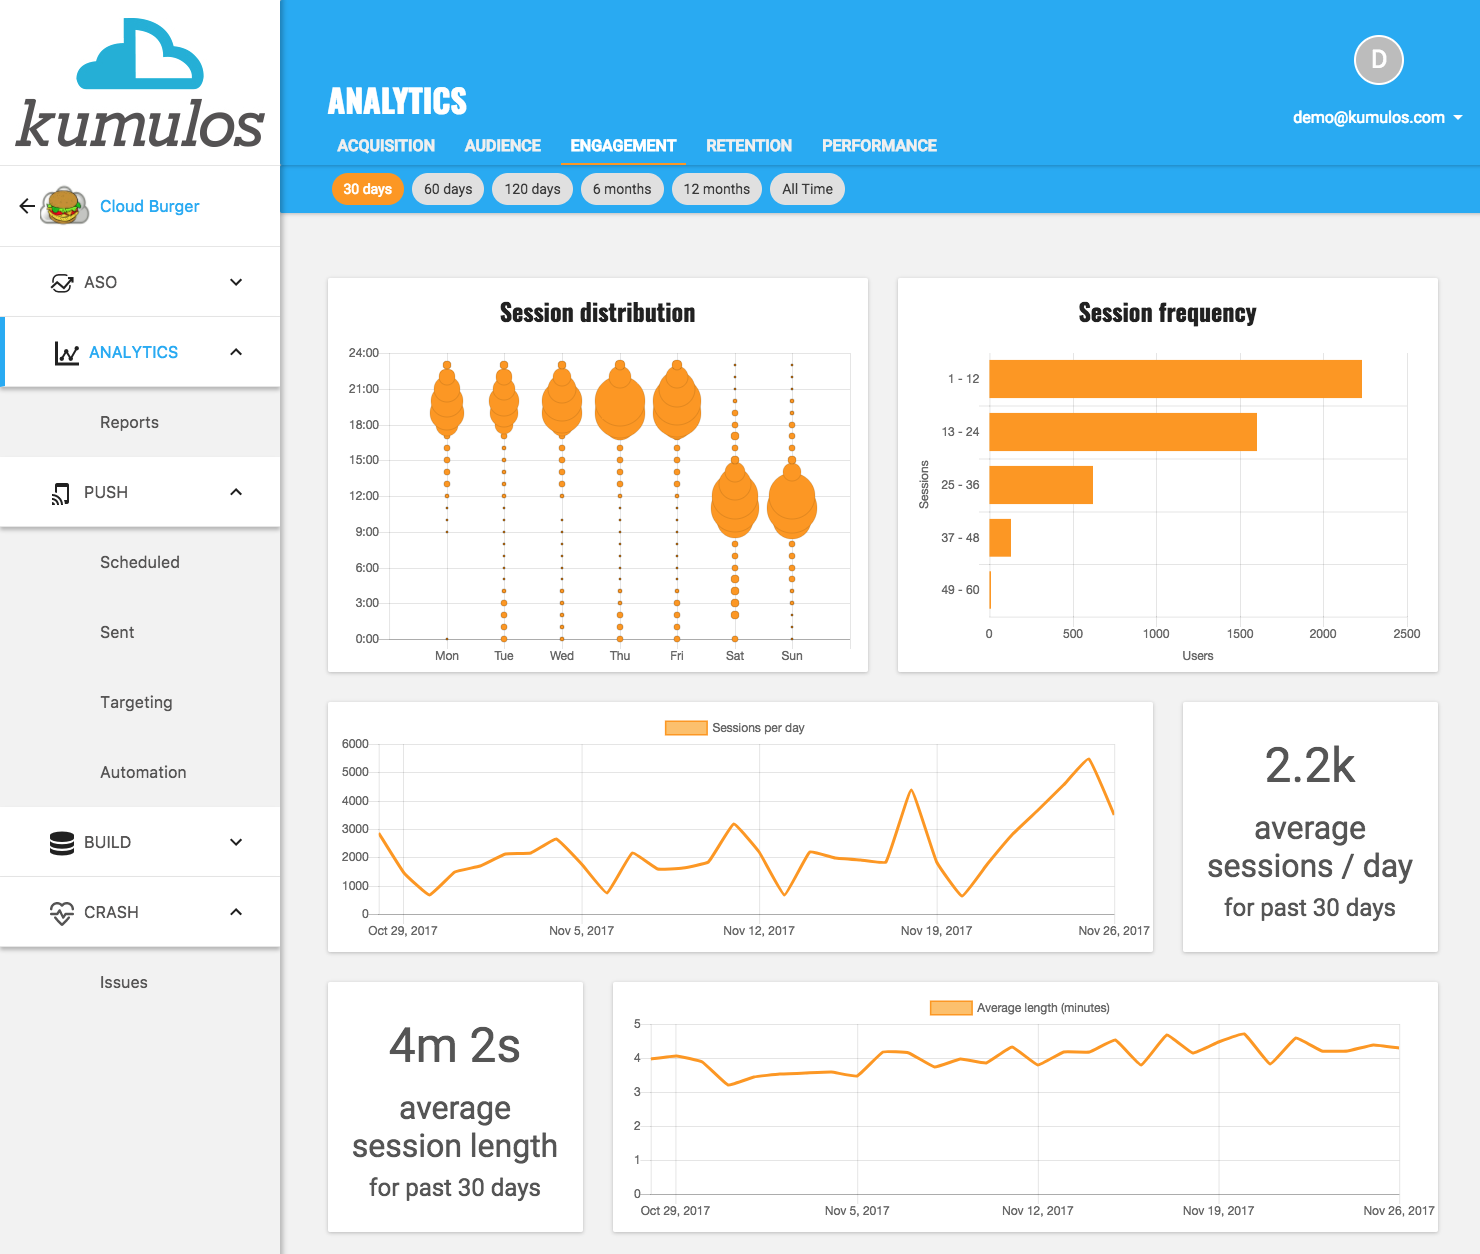Click the Session frequency title

(x=1167, y=313)
